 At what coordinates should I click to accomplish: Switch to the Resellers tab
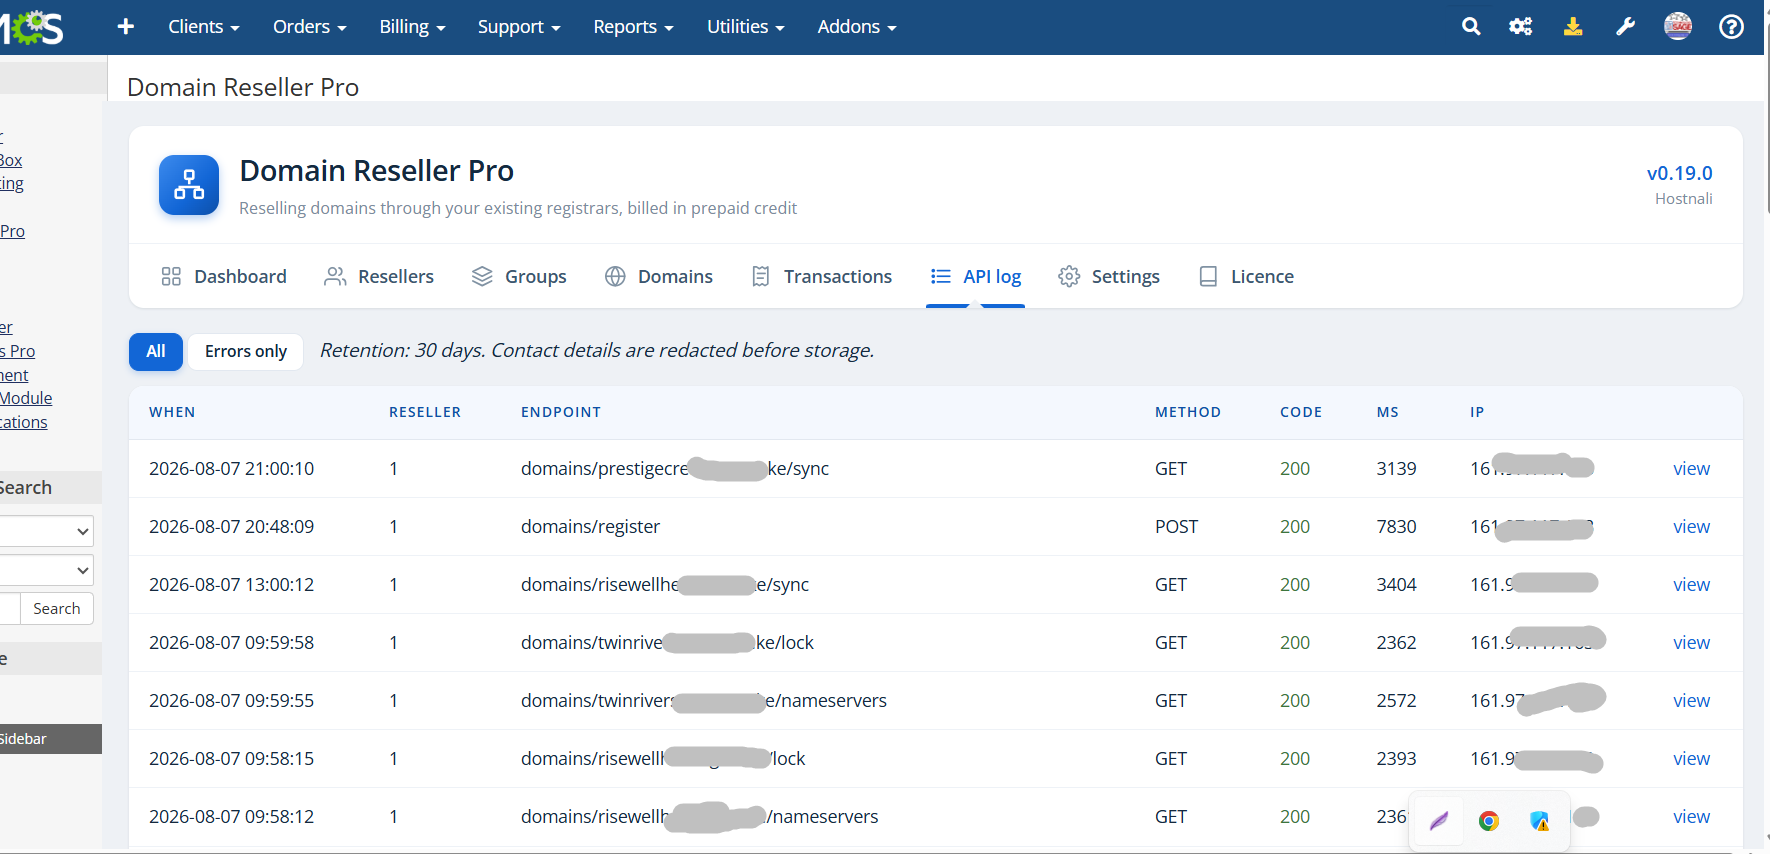[x=379, y=277]
